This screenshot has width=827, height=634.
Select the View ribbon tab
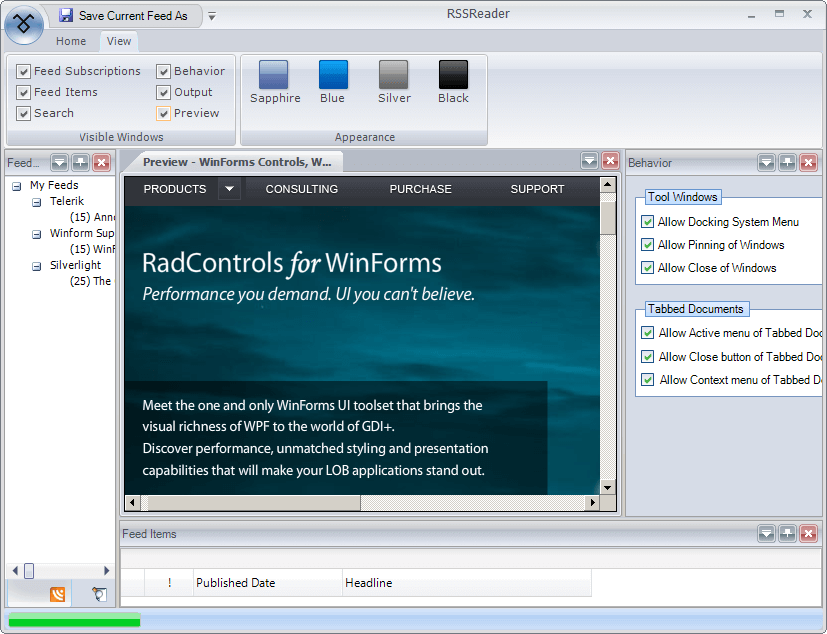click(x=118, y=41)
